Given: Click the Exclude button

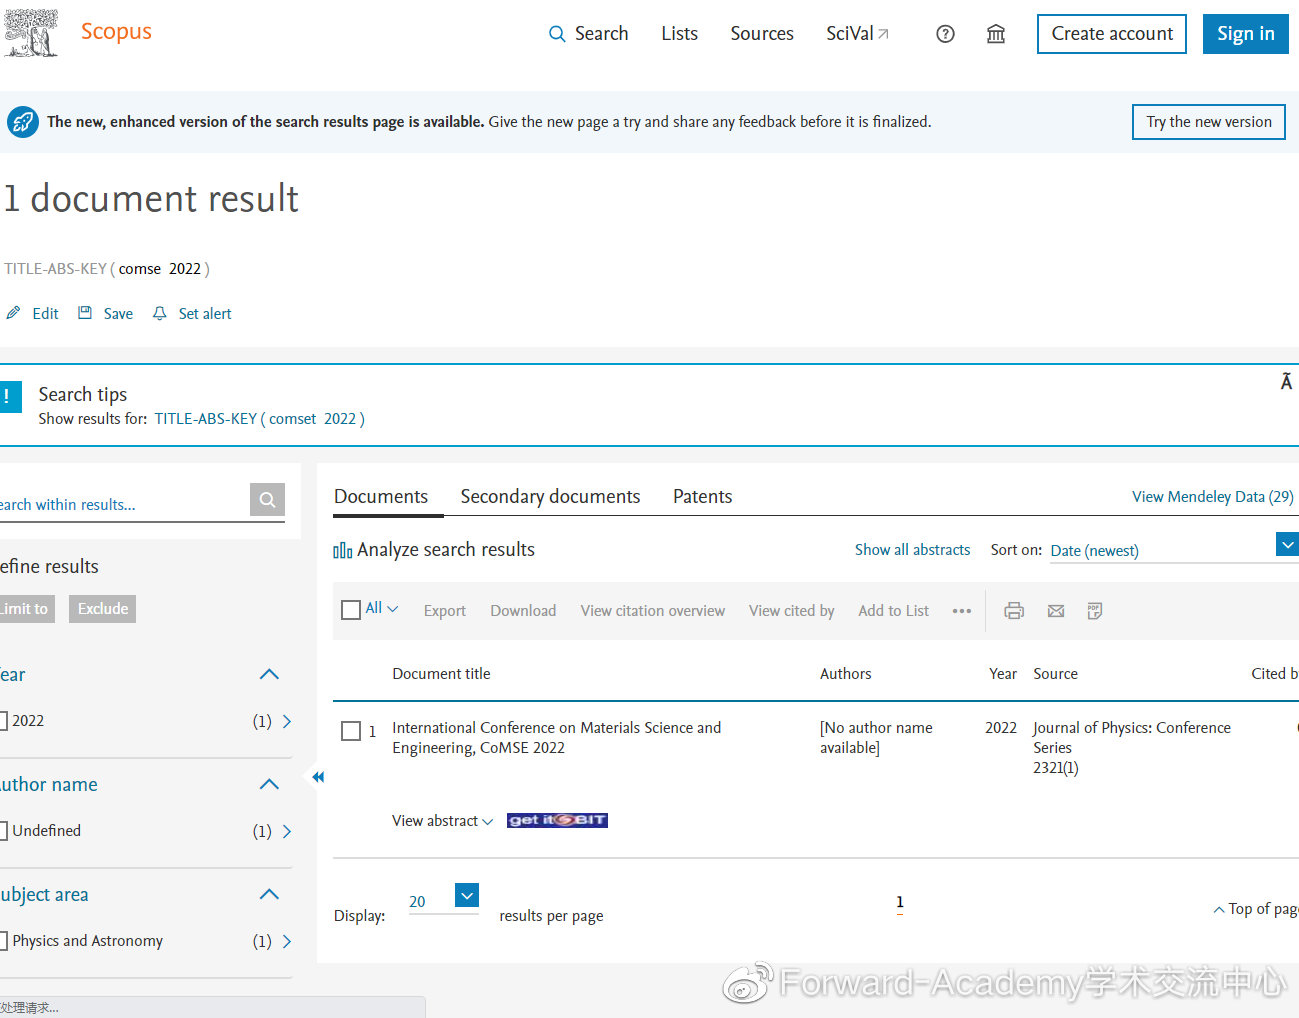Looking at the screenshot, I should click(x=103, y=609).
